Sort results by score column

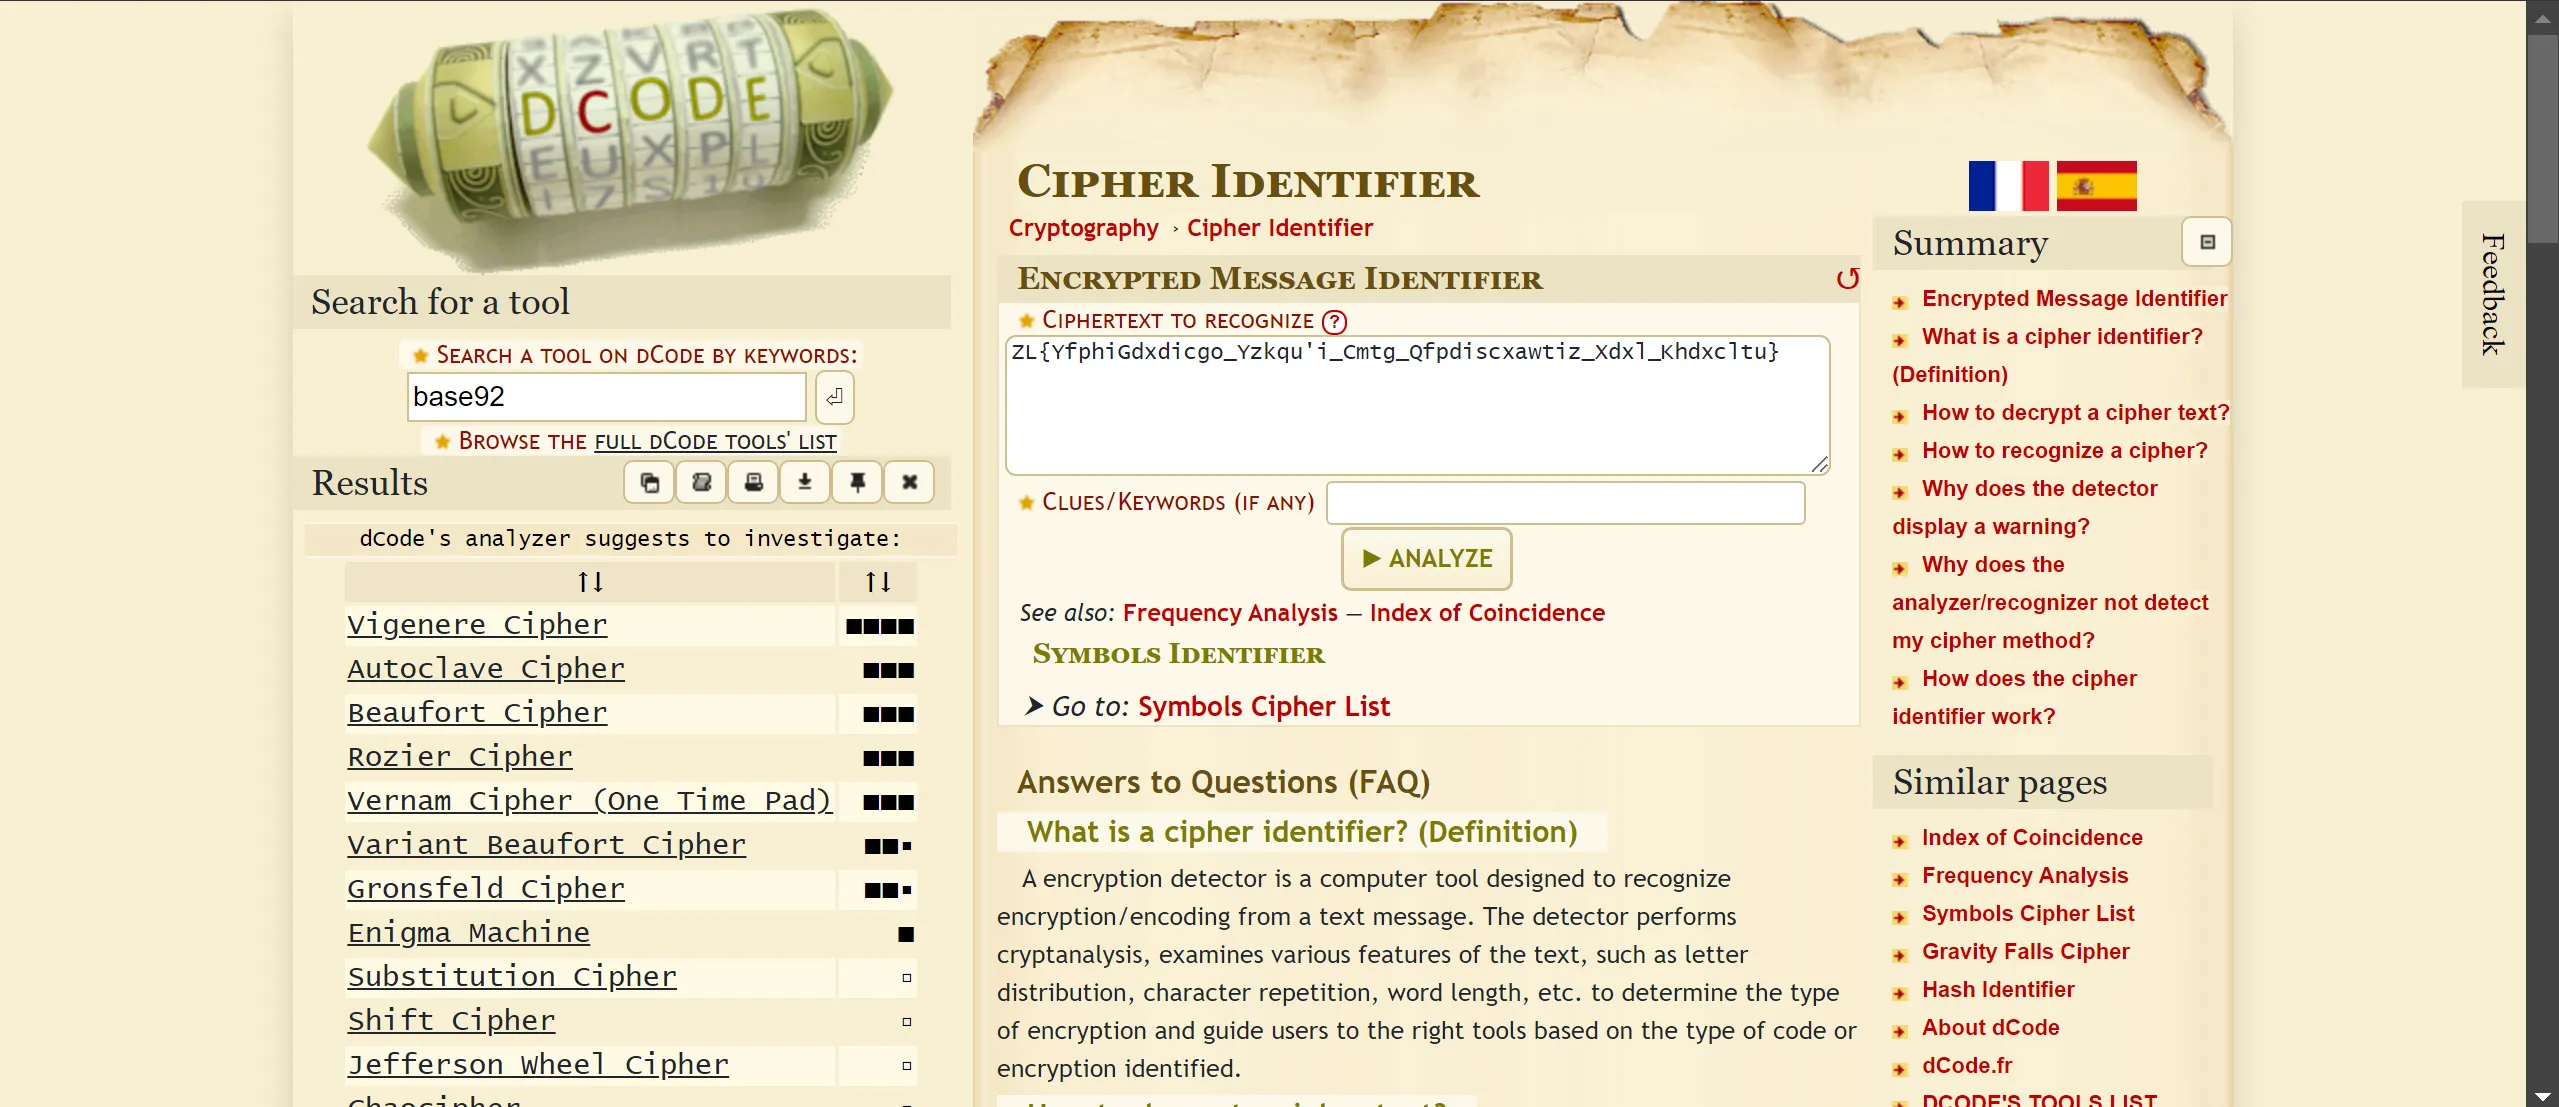tap(877, 582)
